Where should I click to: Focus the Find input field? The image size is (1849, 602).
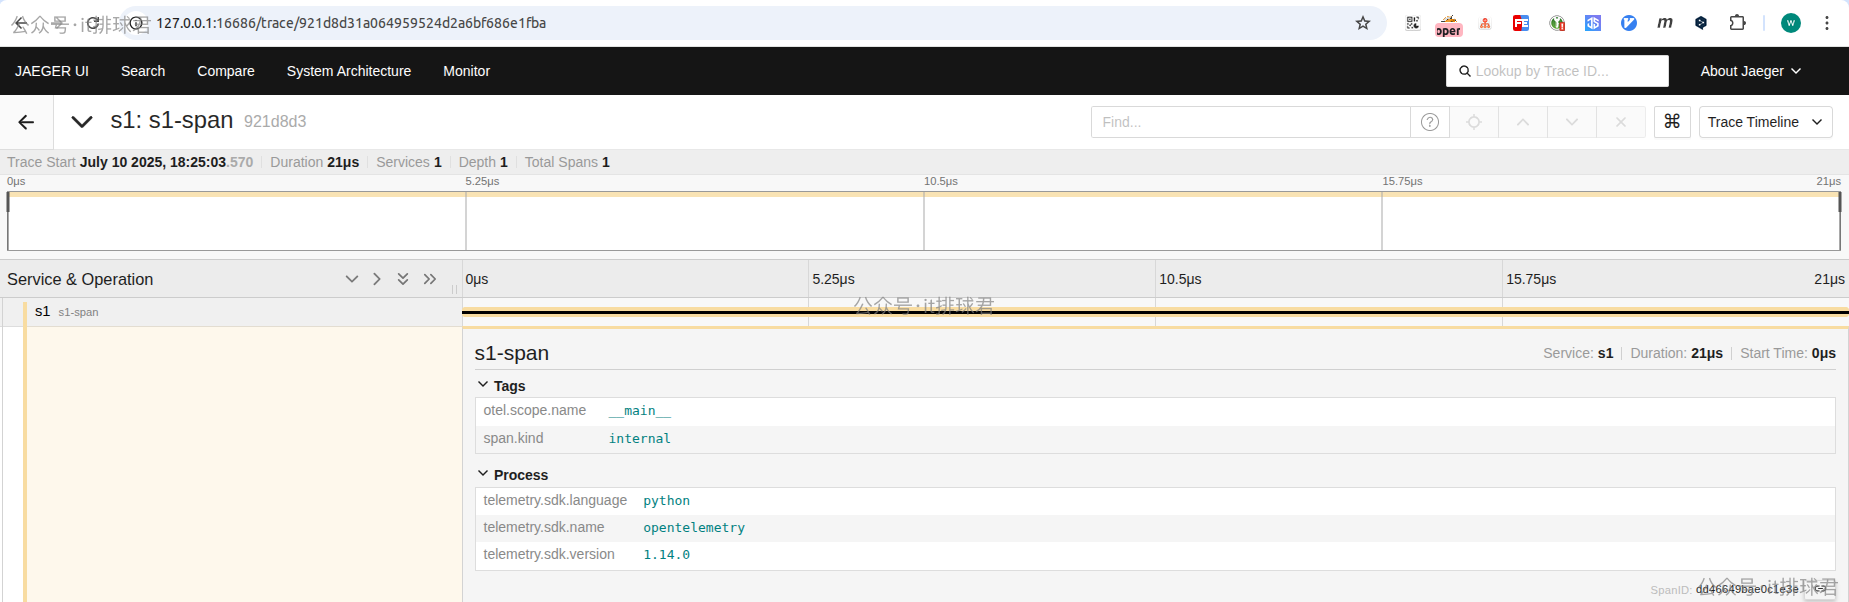1250,122
